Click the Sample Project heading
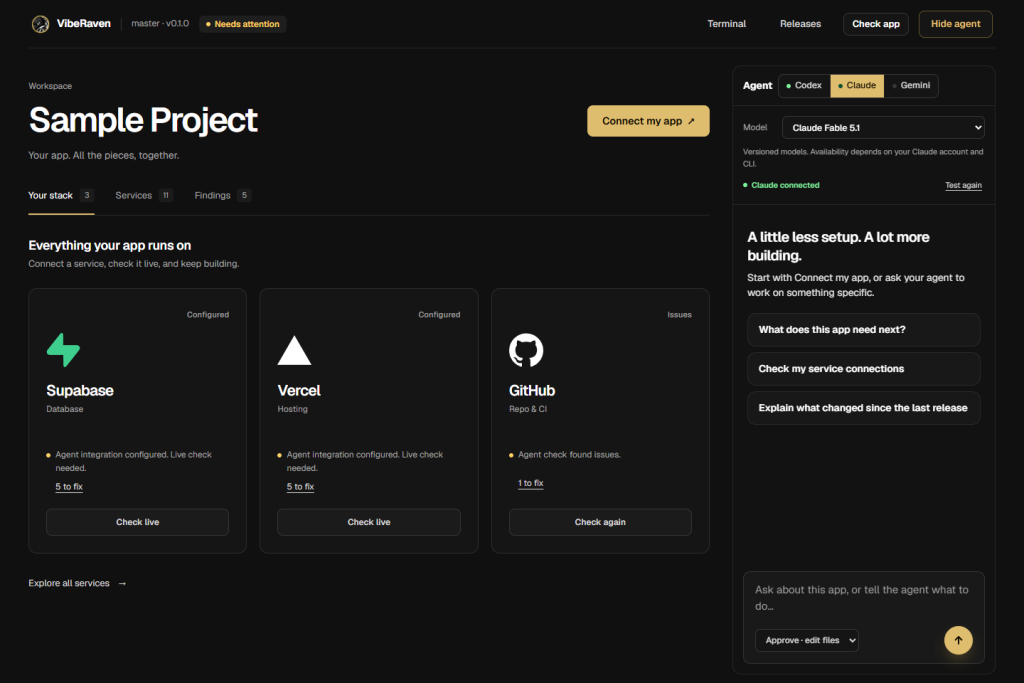The image size is (1024, 683). [x=143, y=120]
